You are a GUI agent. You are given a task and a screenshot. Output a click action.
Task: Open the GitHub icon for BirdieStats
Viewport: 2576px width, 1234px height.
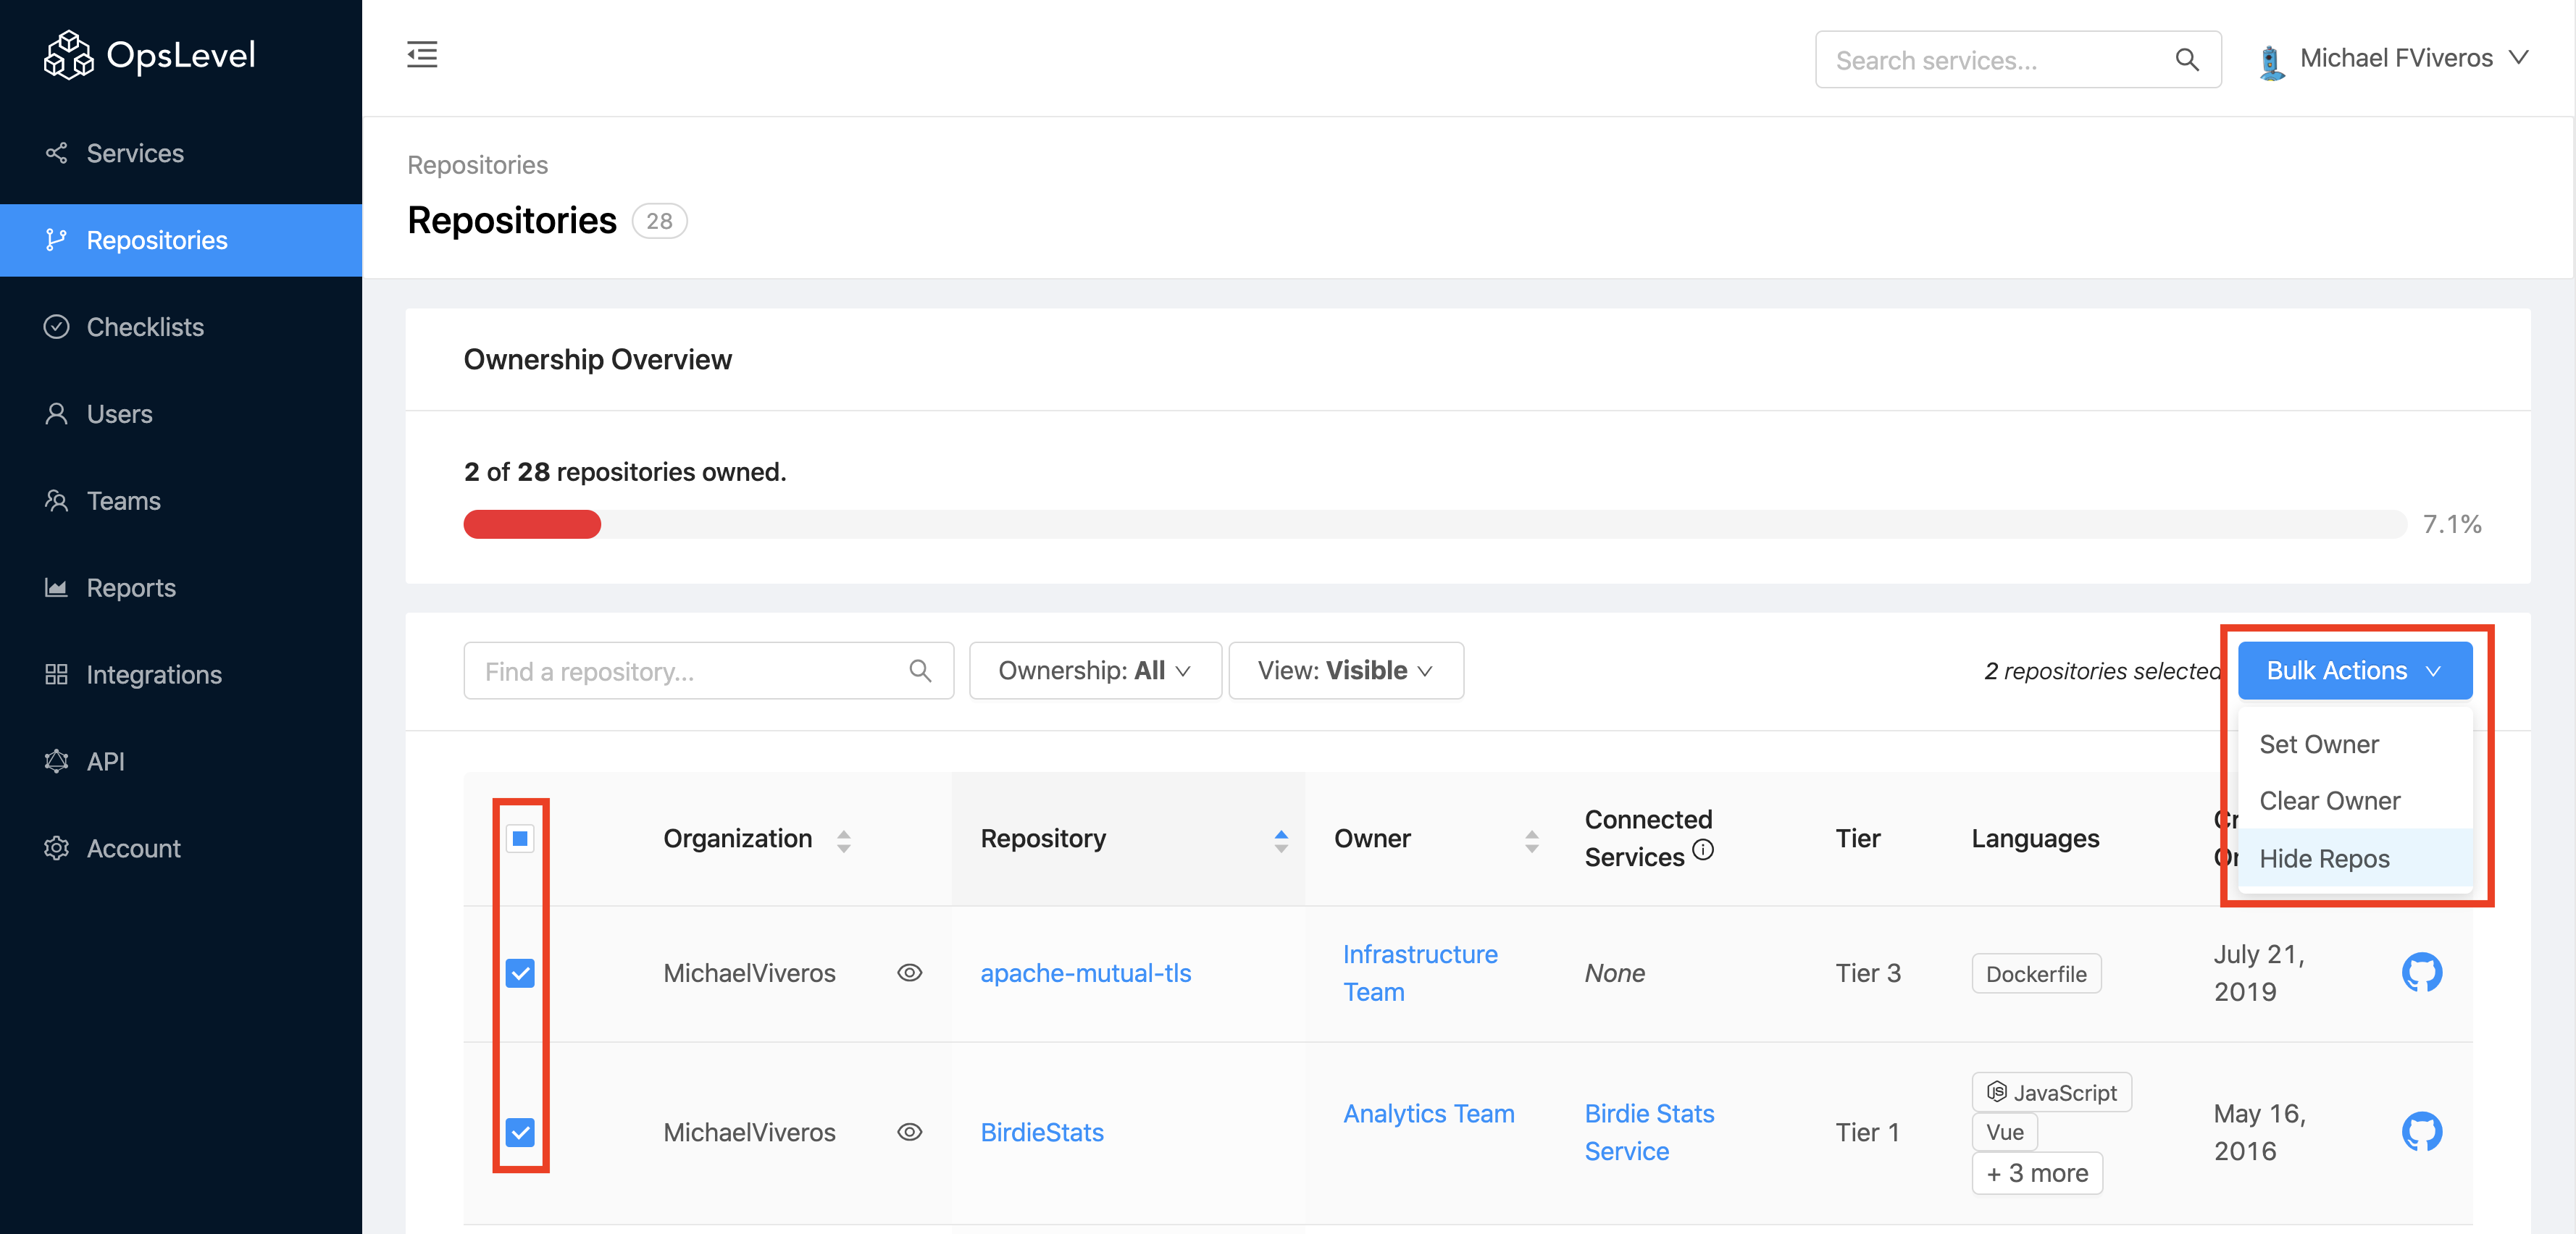pos(2421,1131)
